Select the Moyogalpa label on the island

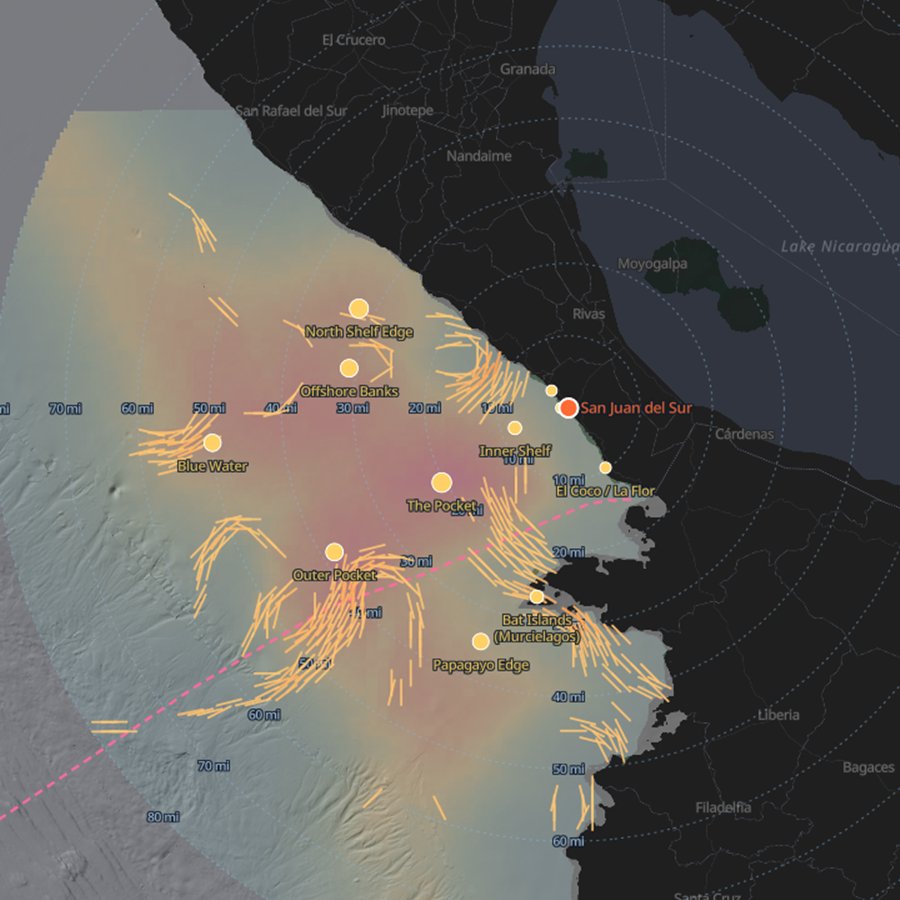pos(652,264)
